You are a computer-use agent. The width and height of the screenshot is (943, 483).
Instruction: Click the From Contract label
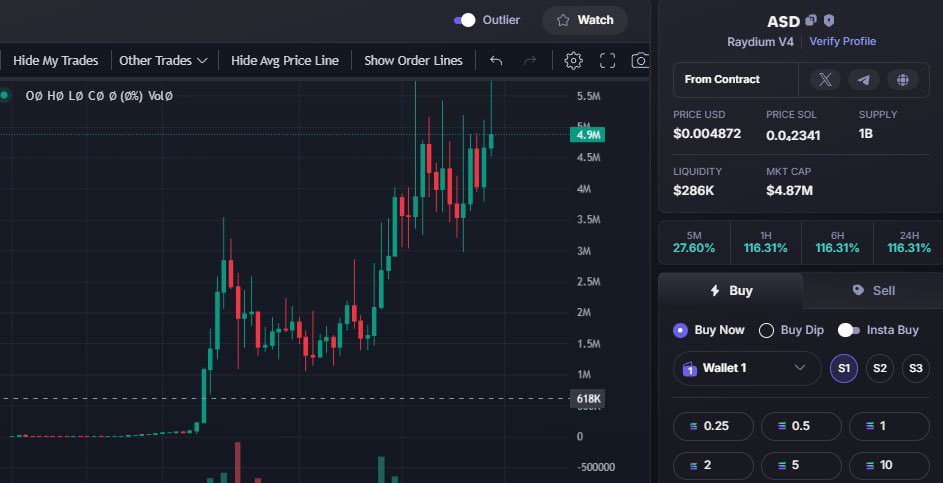[x=722, y=79]
